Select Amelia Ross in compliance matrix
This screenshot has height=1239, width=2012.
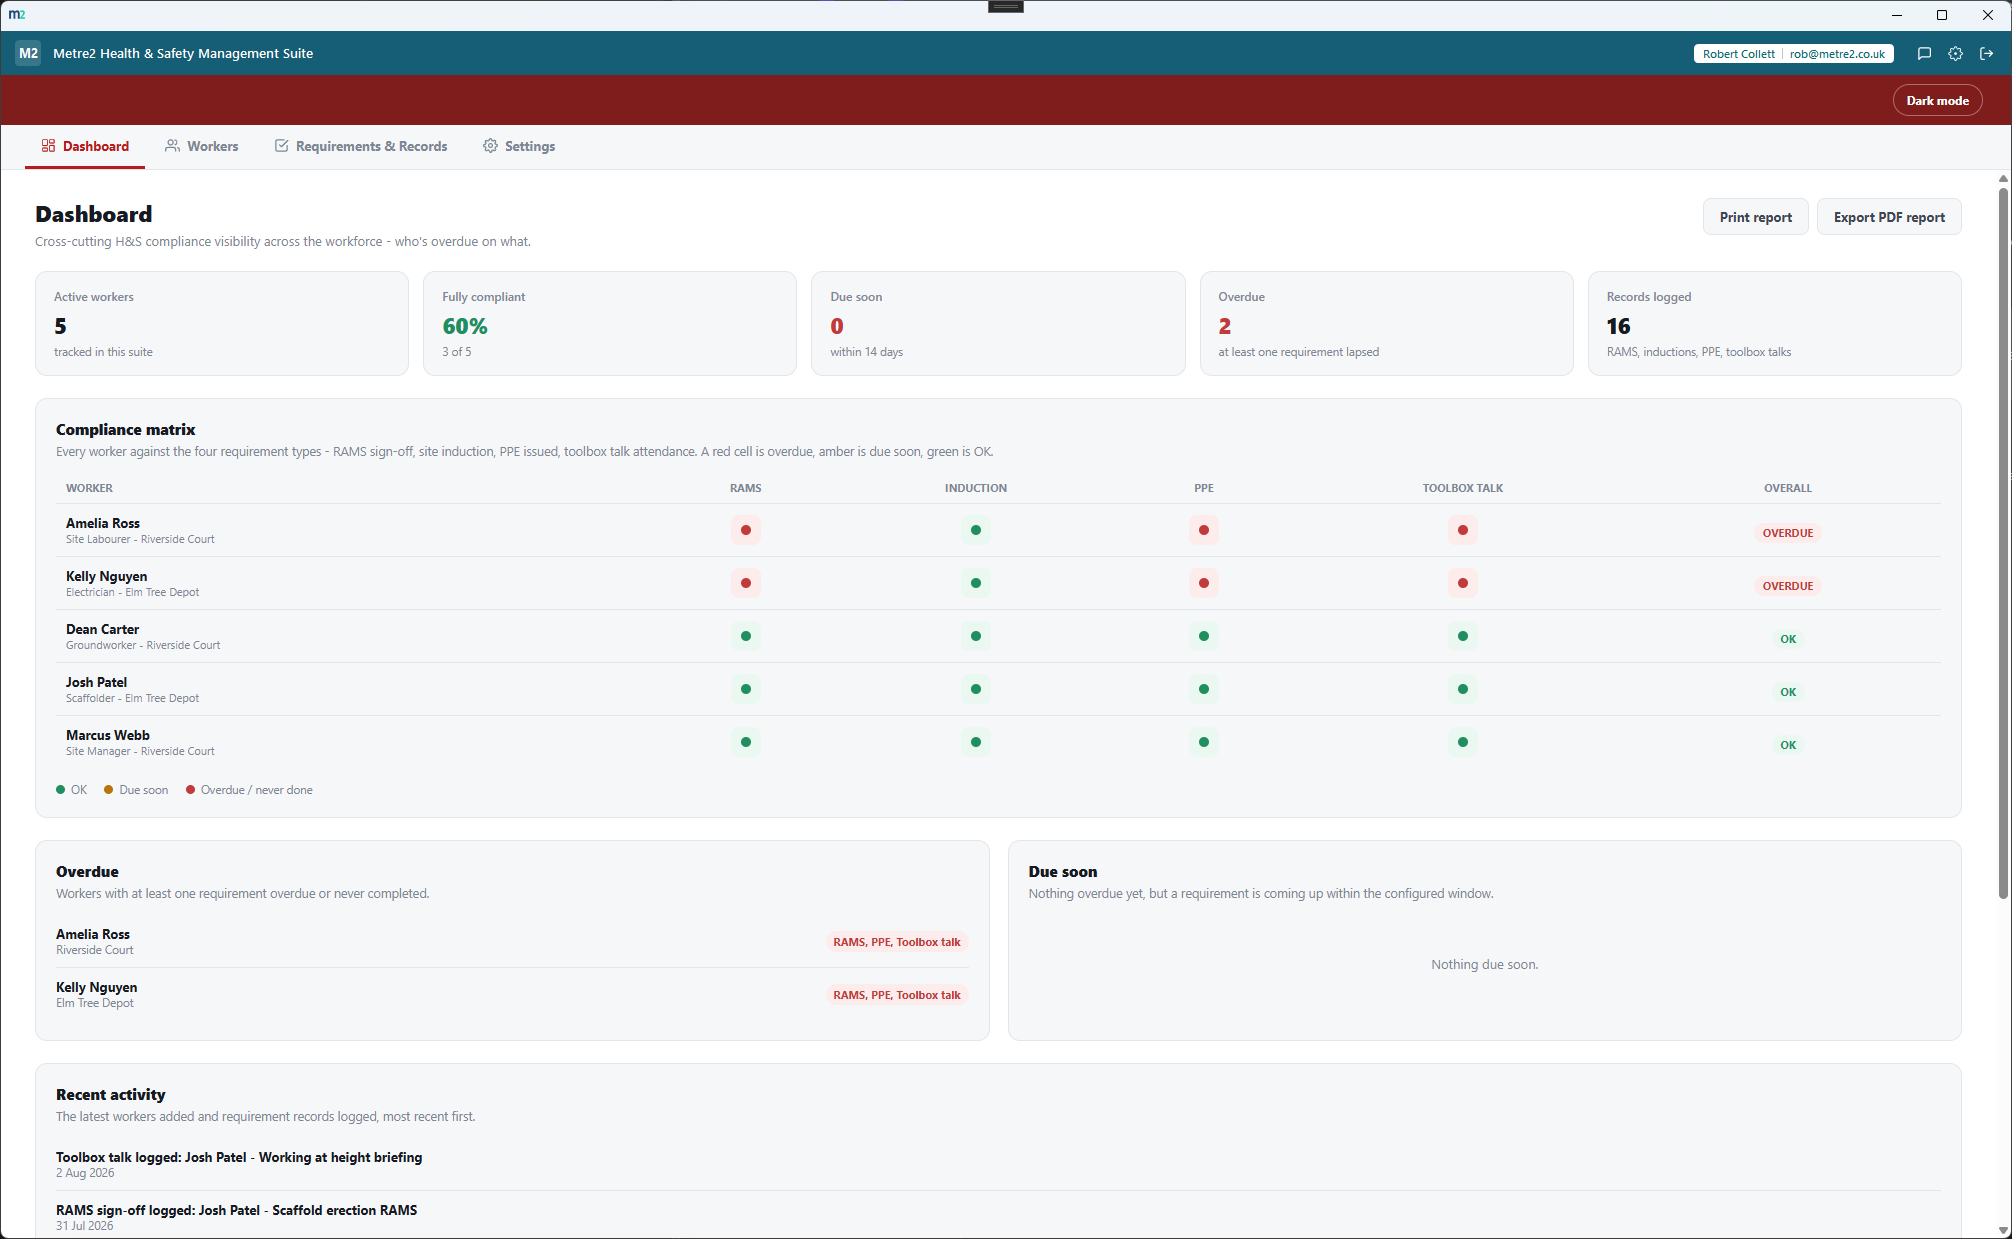[998, 530]
